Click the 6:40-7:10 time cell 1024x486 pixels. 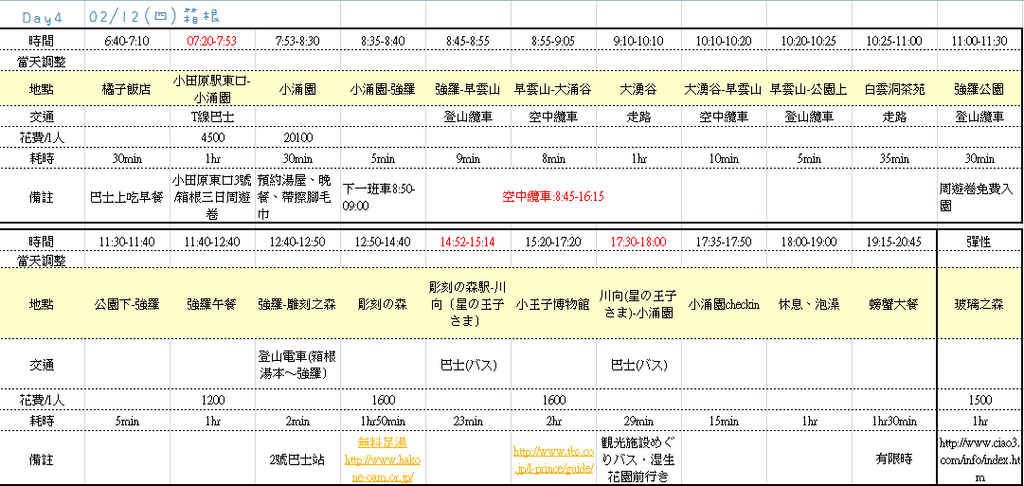127,41
